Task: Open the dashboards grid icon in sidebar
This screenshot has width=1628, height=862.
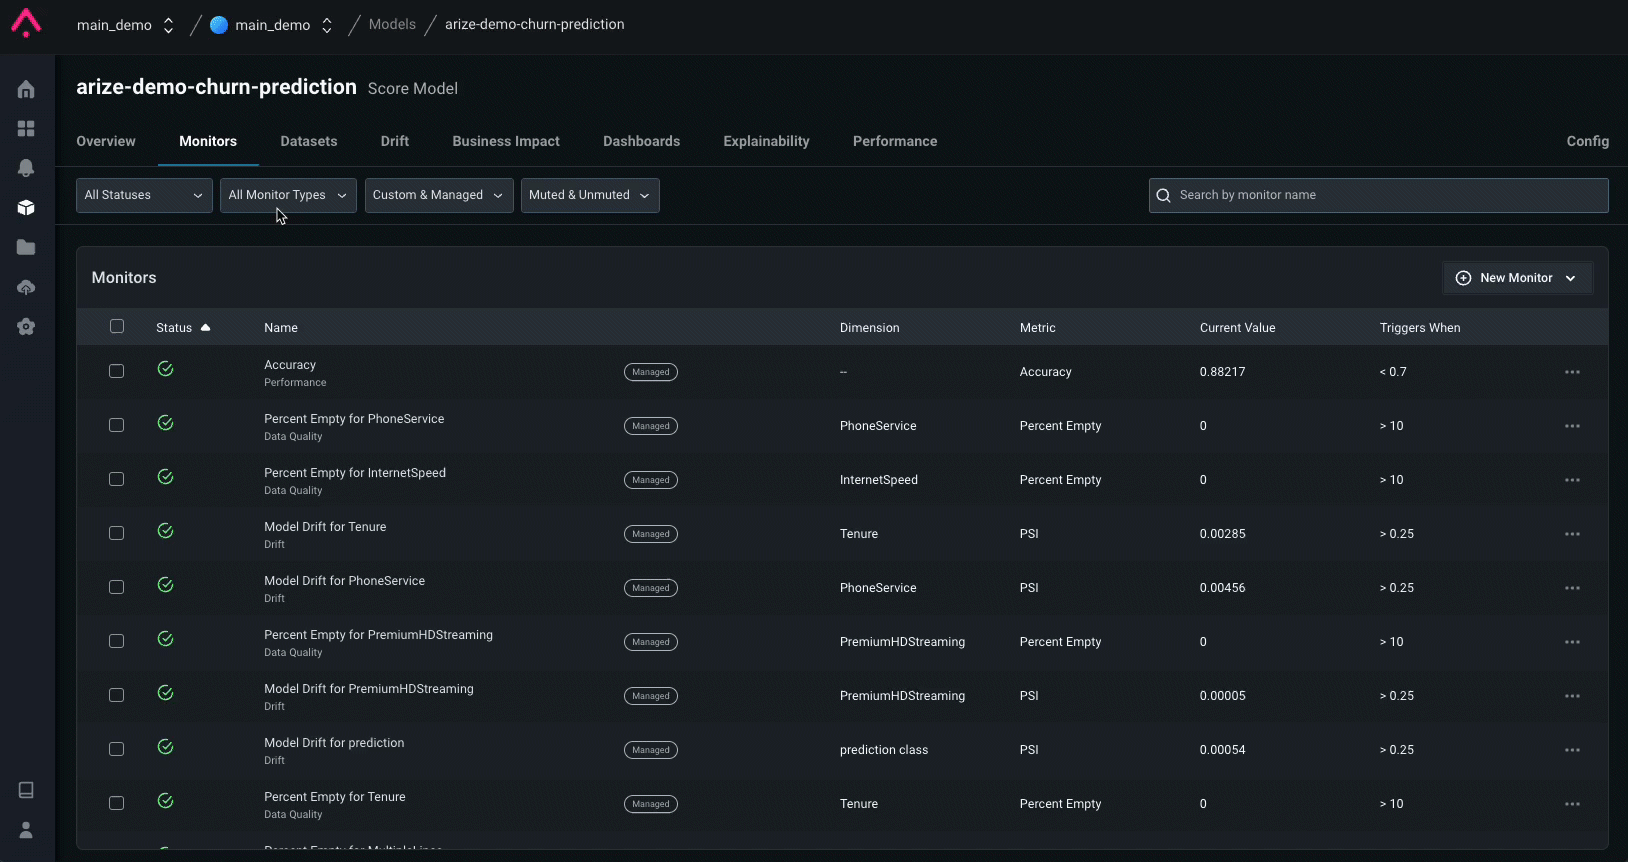Action: point(26,129)
